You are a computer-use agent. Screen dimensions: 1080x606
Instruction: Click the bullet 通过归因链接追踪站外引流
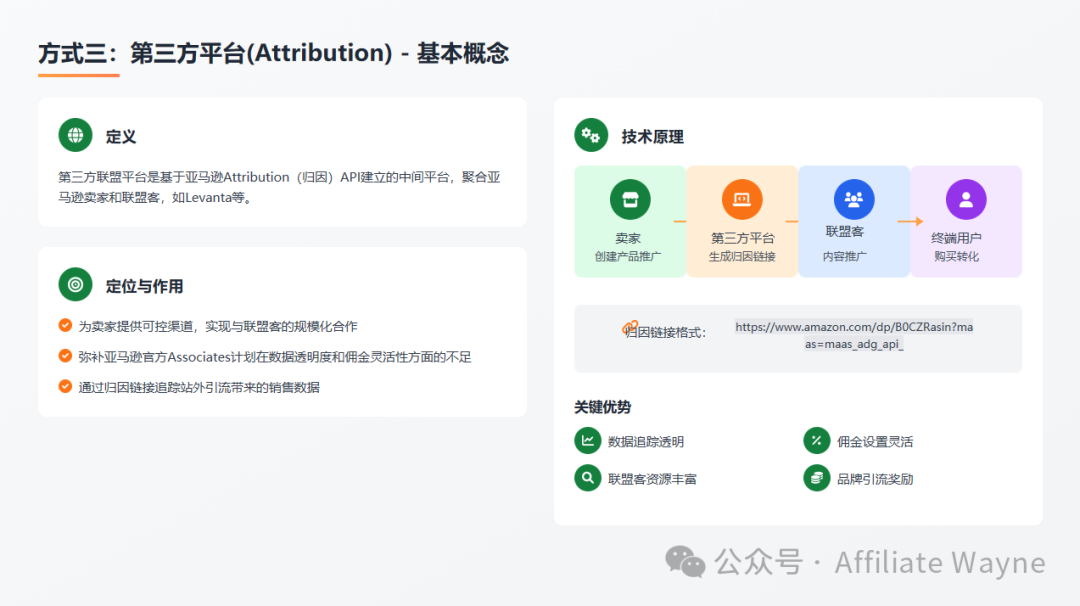[x=199, y=387]
